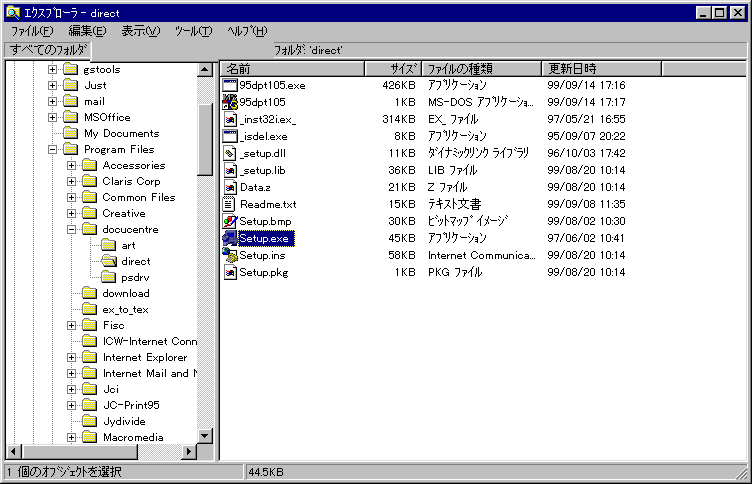Screen dimensions: 752x484
Task: Select the Jydivide folder in tree
Action: (124, 421)
